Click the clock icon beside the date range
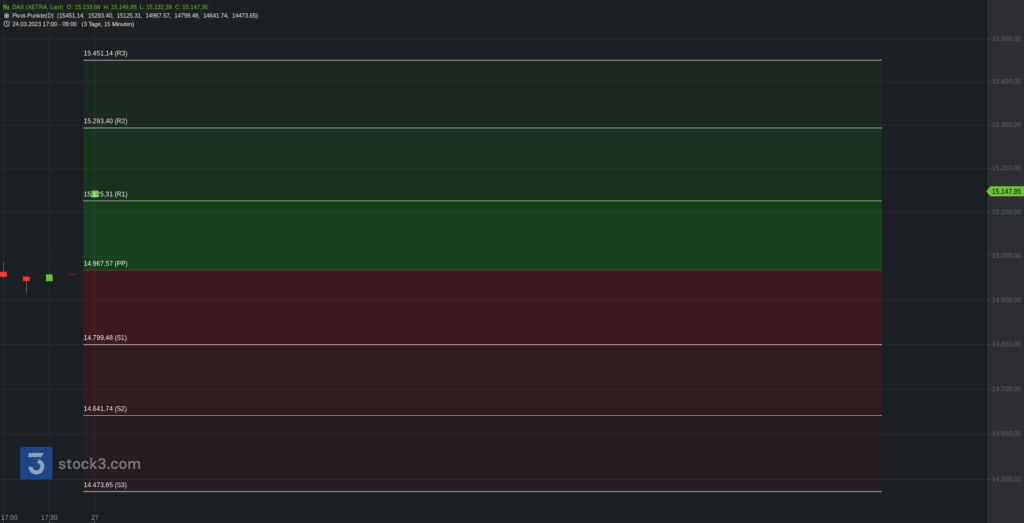The image size is (1024, 523). pos(6,24)
